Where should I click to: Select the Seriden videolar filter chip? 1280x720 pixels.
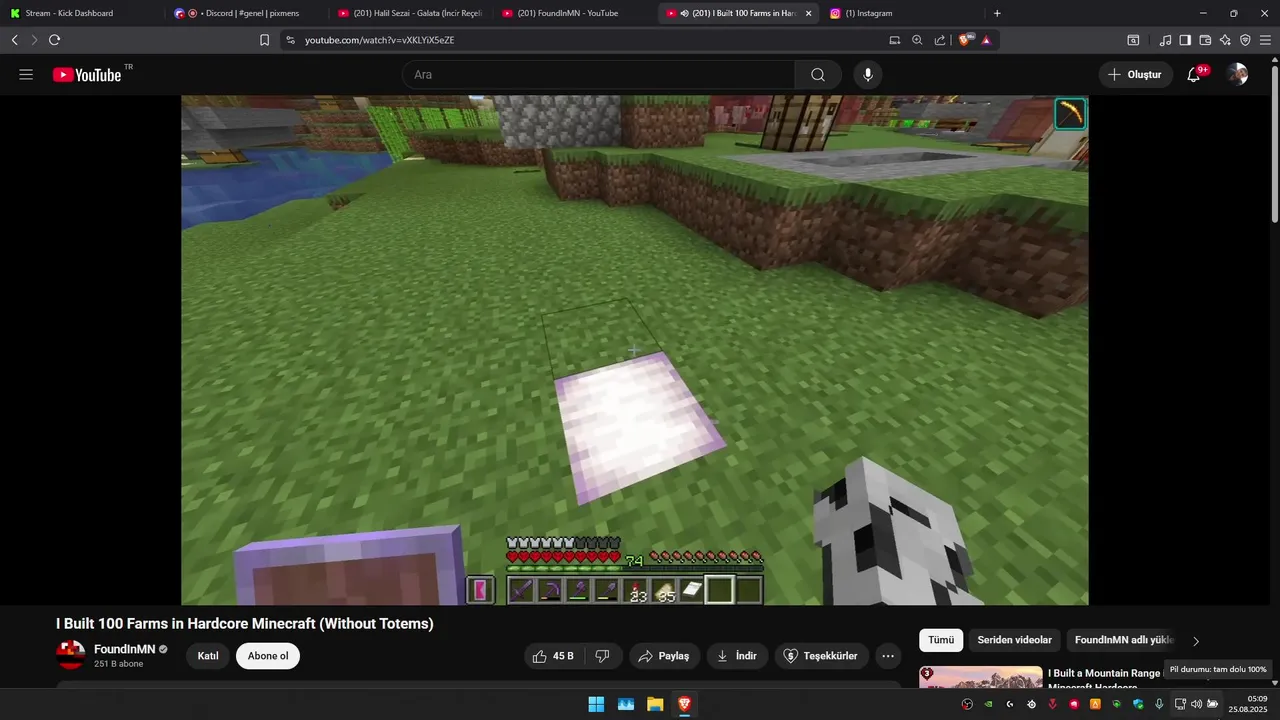[x=1015, y=640]
